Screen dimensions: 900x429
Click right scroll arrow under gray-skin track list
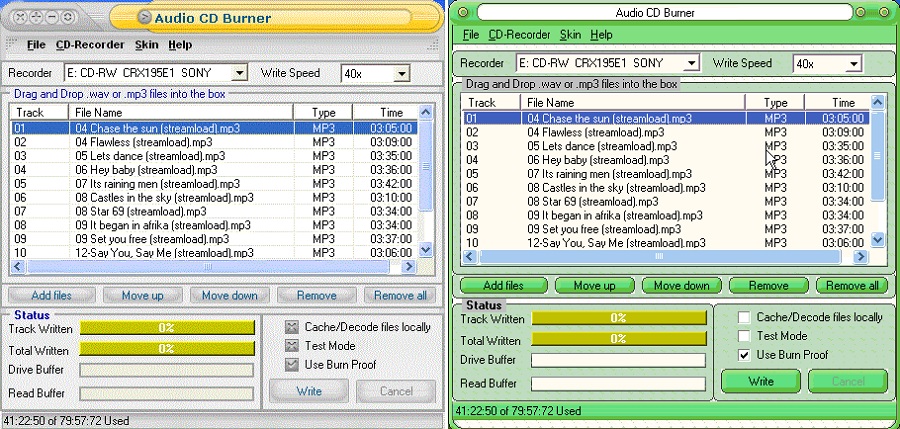point(409,268)
